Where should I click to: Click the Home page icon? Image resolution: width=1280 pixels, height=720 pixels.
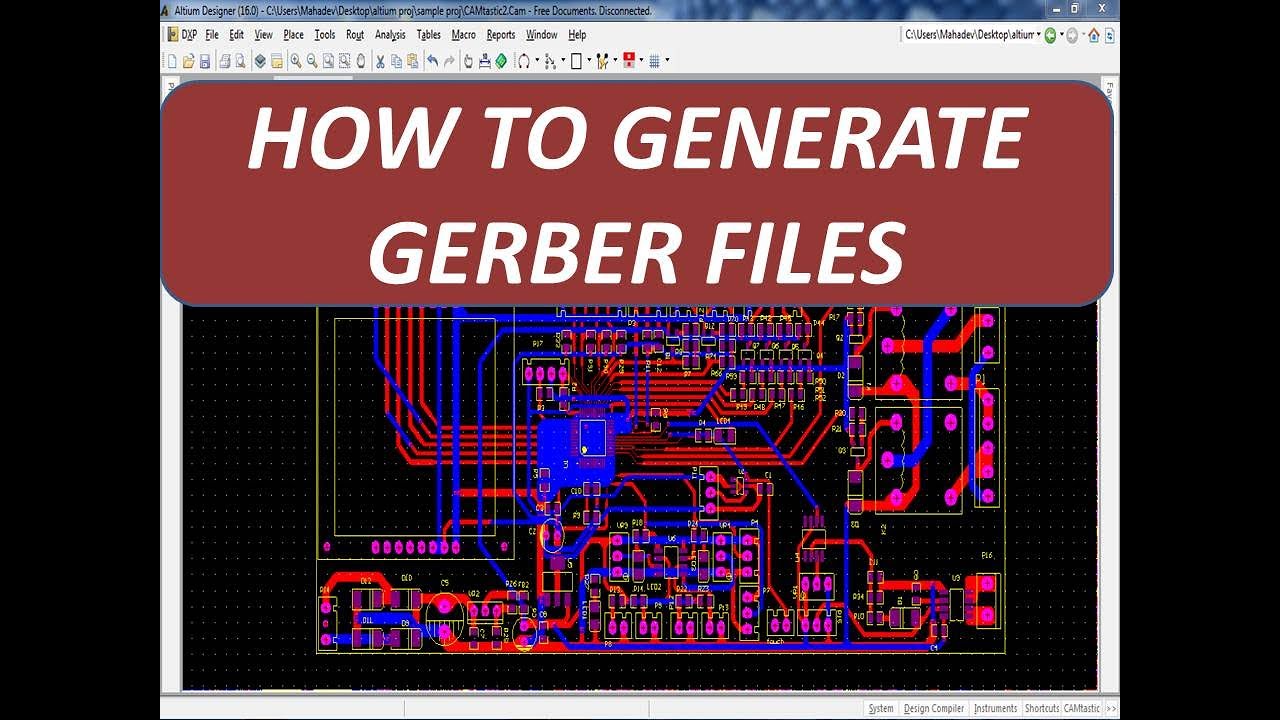pyautogui.click(x=1093, y=35)
